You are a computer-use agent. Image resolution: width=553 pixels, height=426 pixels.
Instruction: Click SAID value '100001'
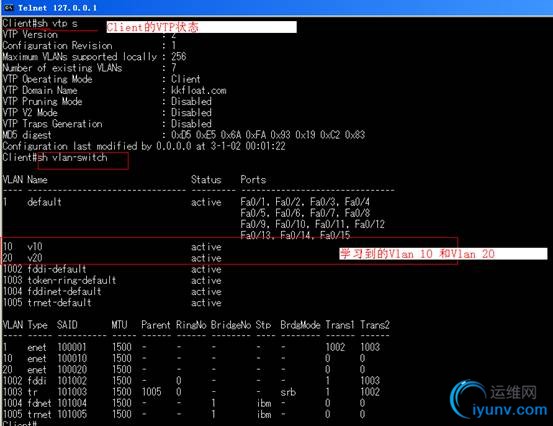click(x=72, y=347)
